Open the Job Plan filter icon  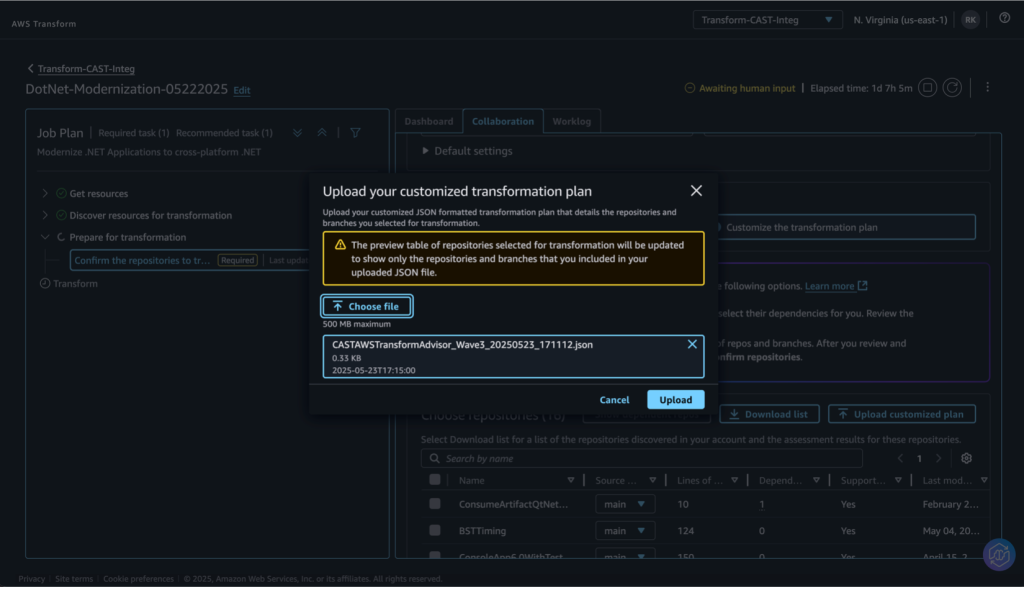click(355, 131)
